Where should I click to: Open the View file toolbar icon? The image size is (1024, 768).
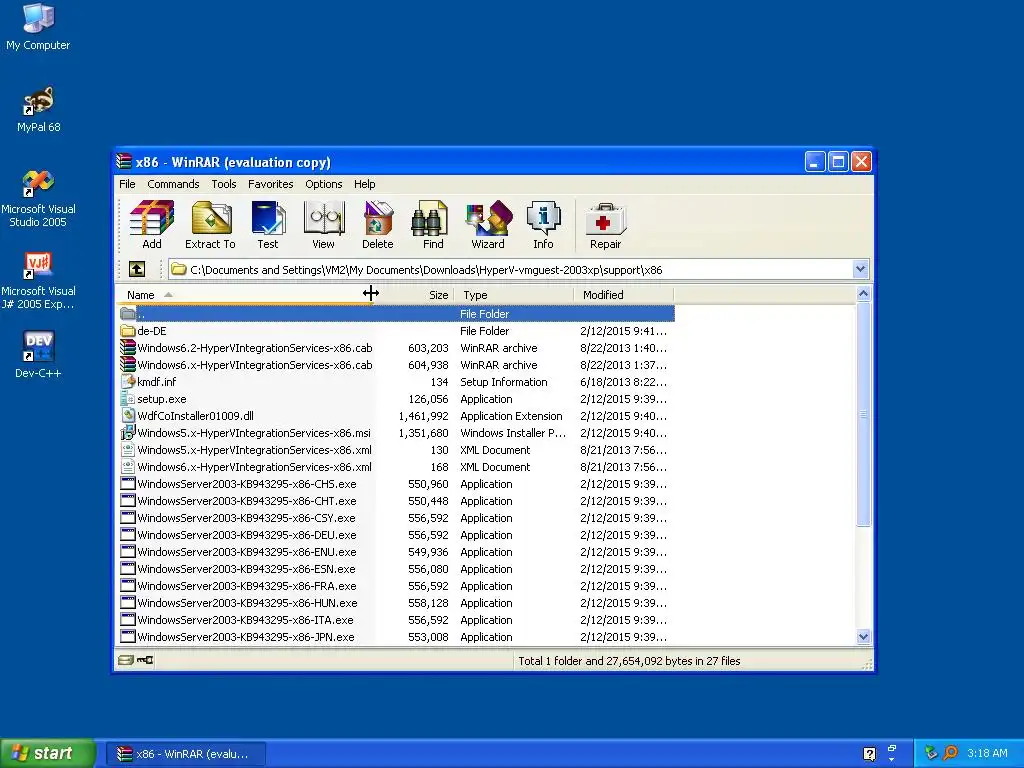pos(323,225)
